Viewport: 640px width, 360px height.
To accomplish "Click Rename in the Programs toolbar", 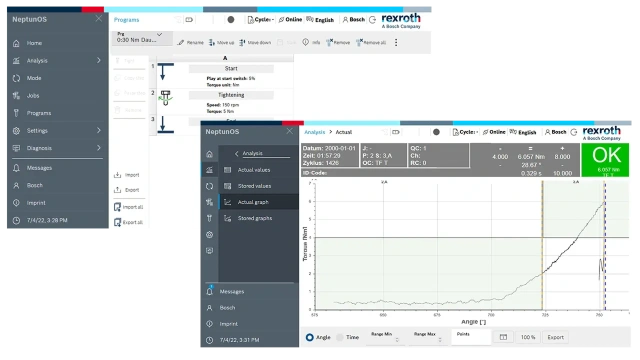I will pos(191,42).
